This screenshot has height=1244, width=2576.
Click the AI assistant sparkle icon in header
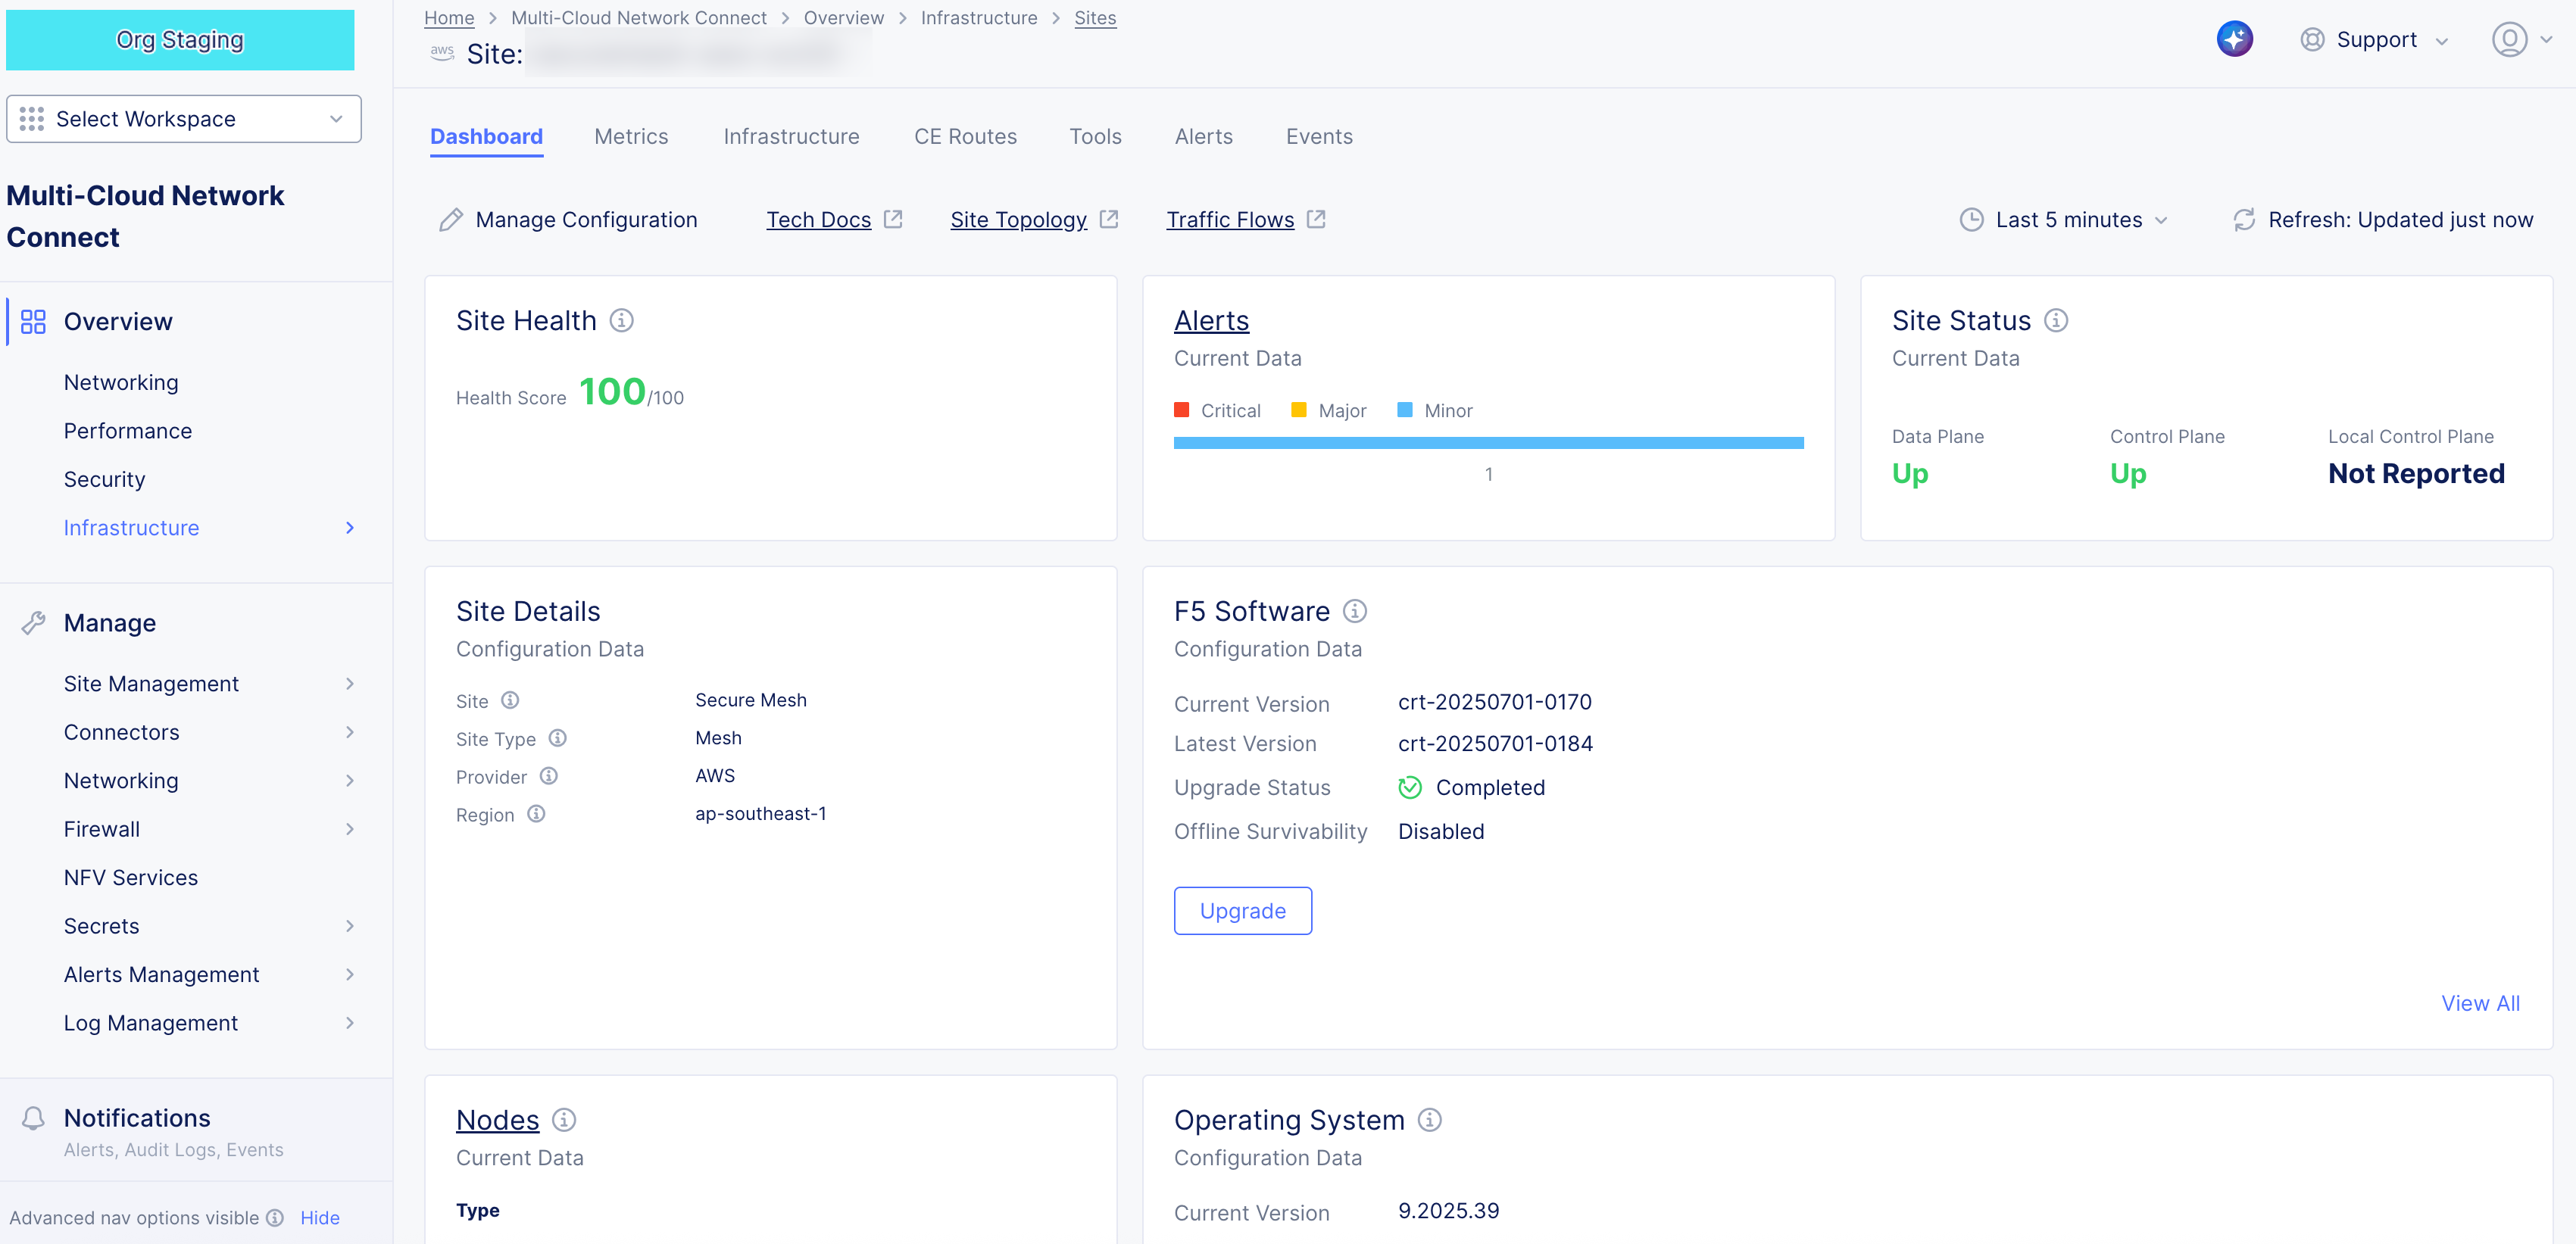(2235, 39)
